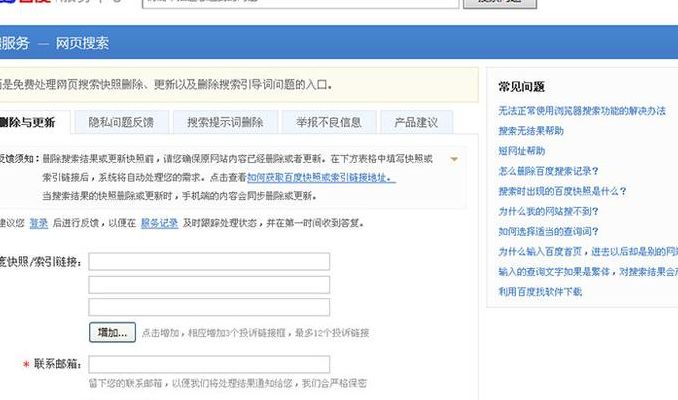The width and height of the screenshot is (678, 400).
Task: Open FAQ link 利用百度找软件下载
Action: coord(540,291)
